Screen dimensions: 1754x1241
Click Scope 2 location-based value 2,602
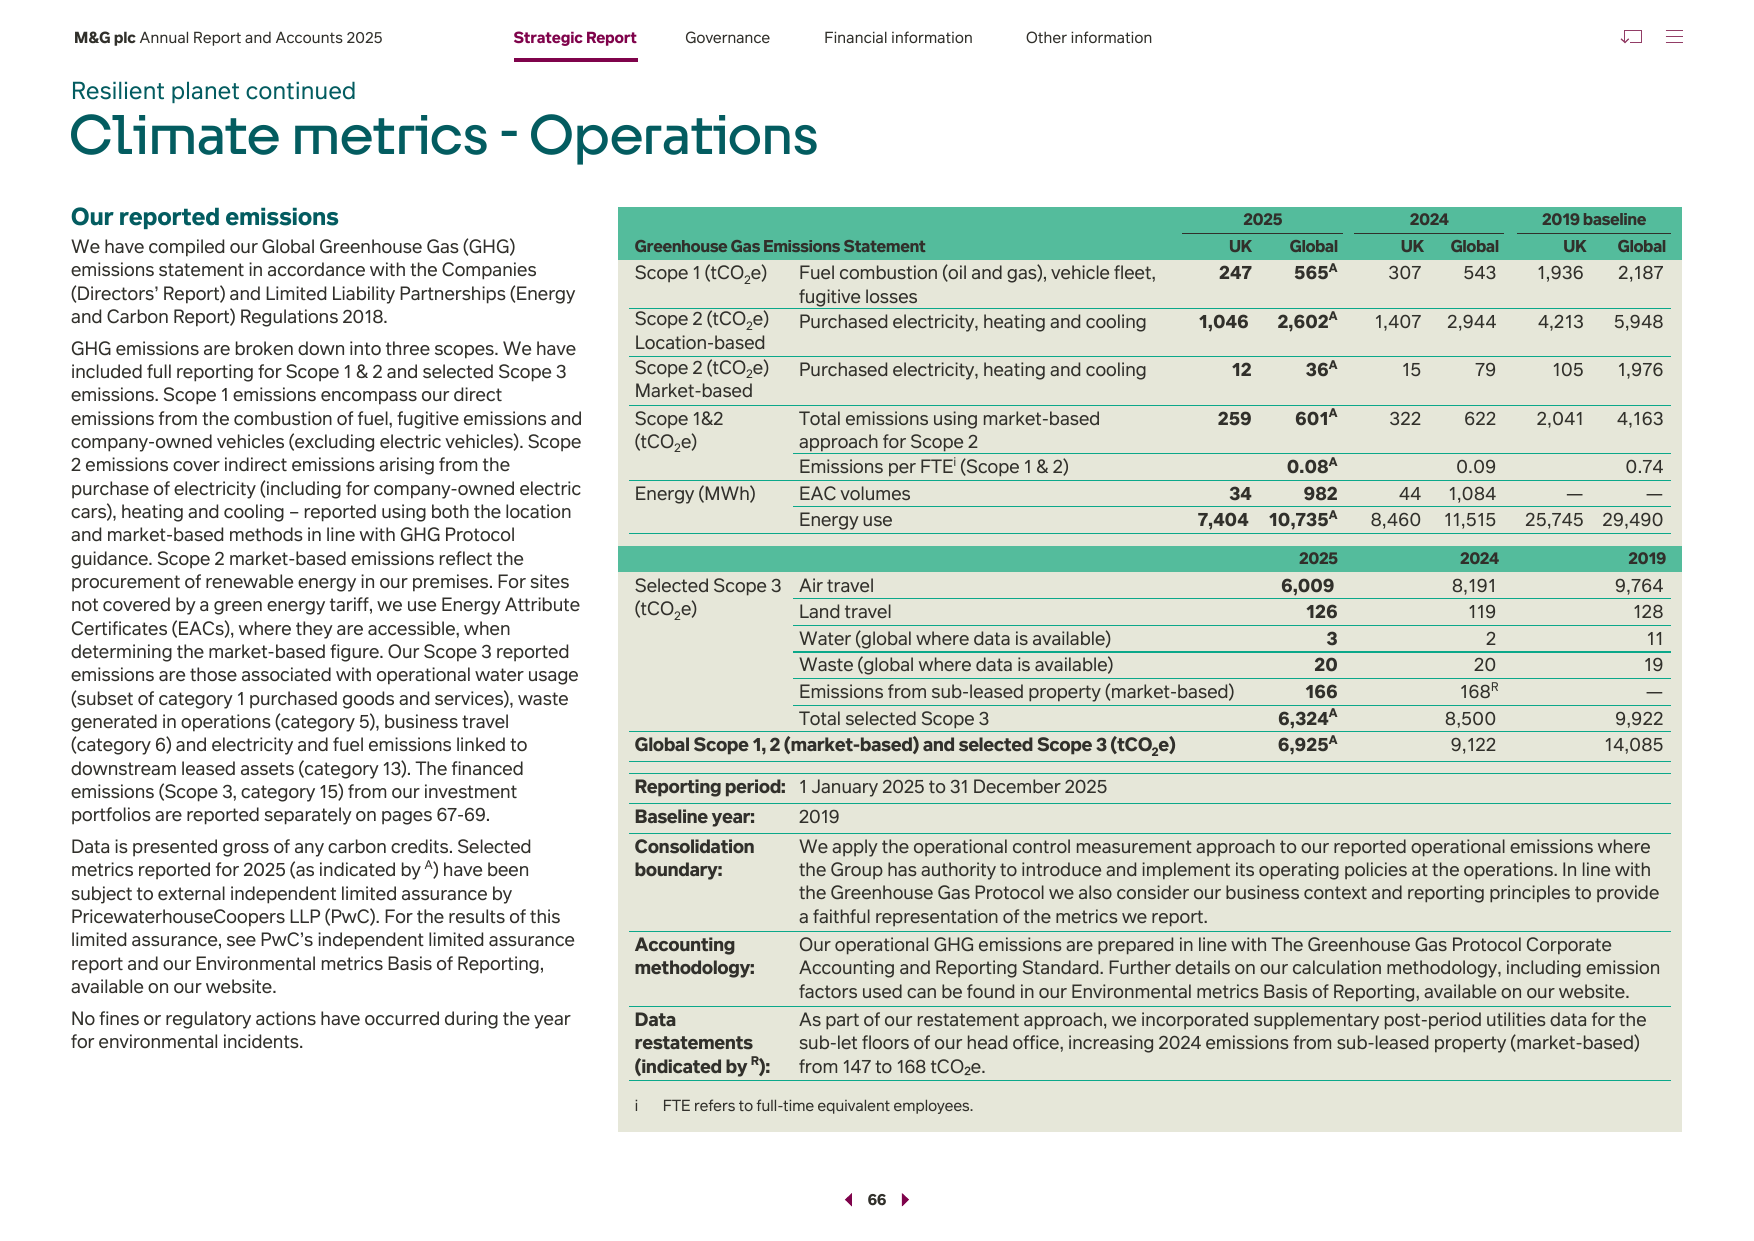click(x=1307, y=321)
